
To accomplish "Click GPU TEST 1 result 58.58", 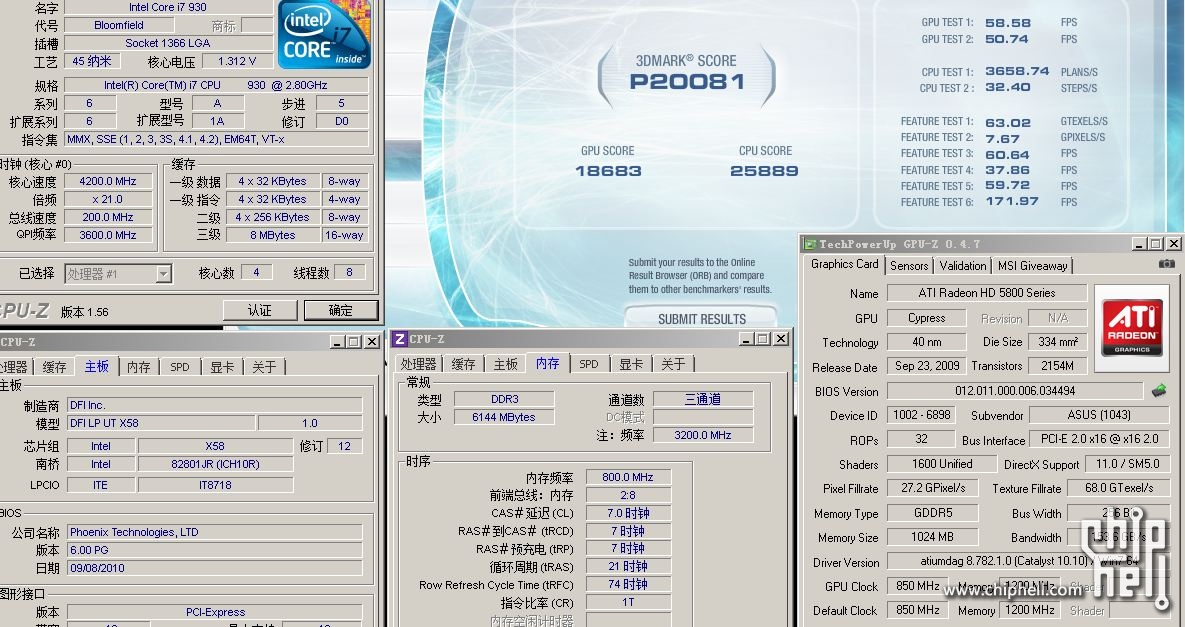I will pyautogui.click(x=1007, y=23).
